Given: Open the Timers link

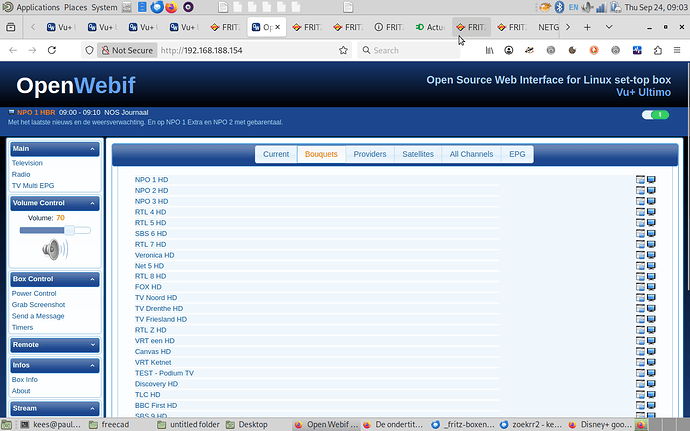Looking at the screenshot, I should pyautogui.click(x=22, y=328).
